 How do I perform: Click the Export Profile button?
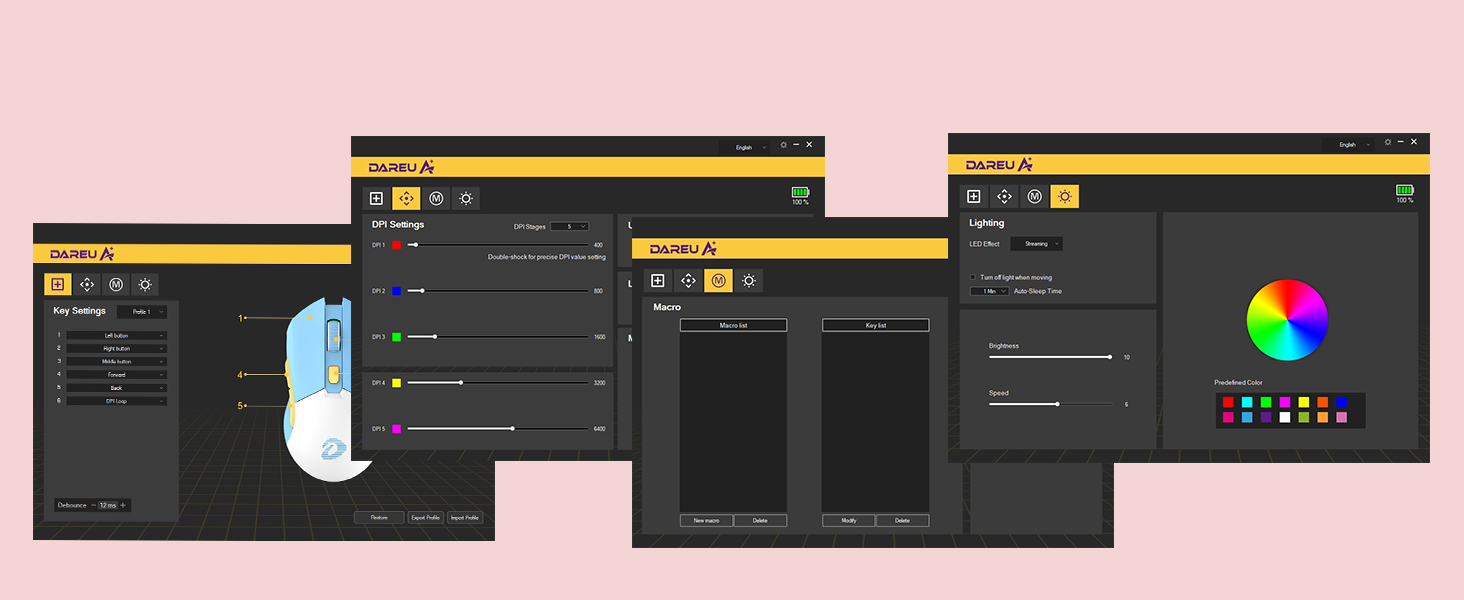pos(425,518)
